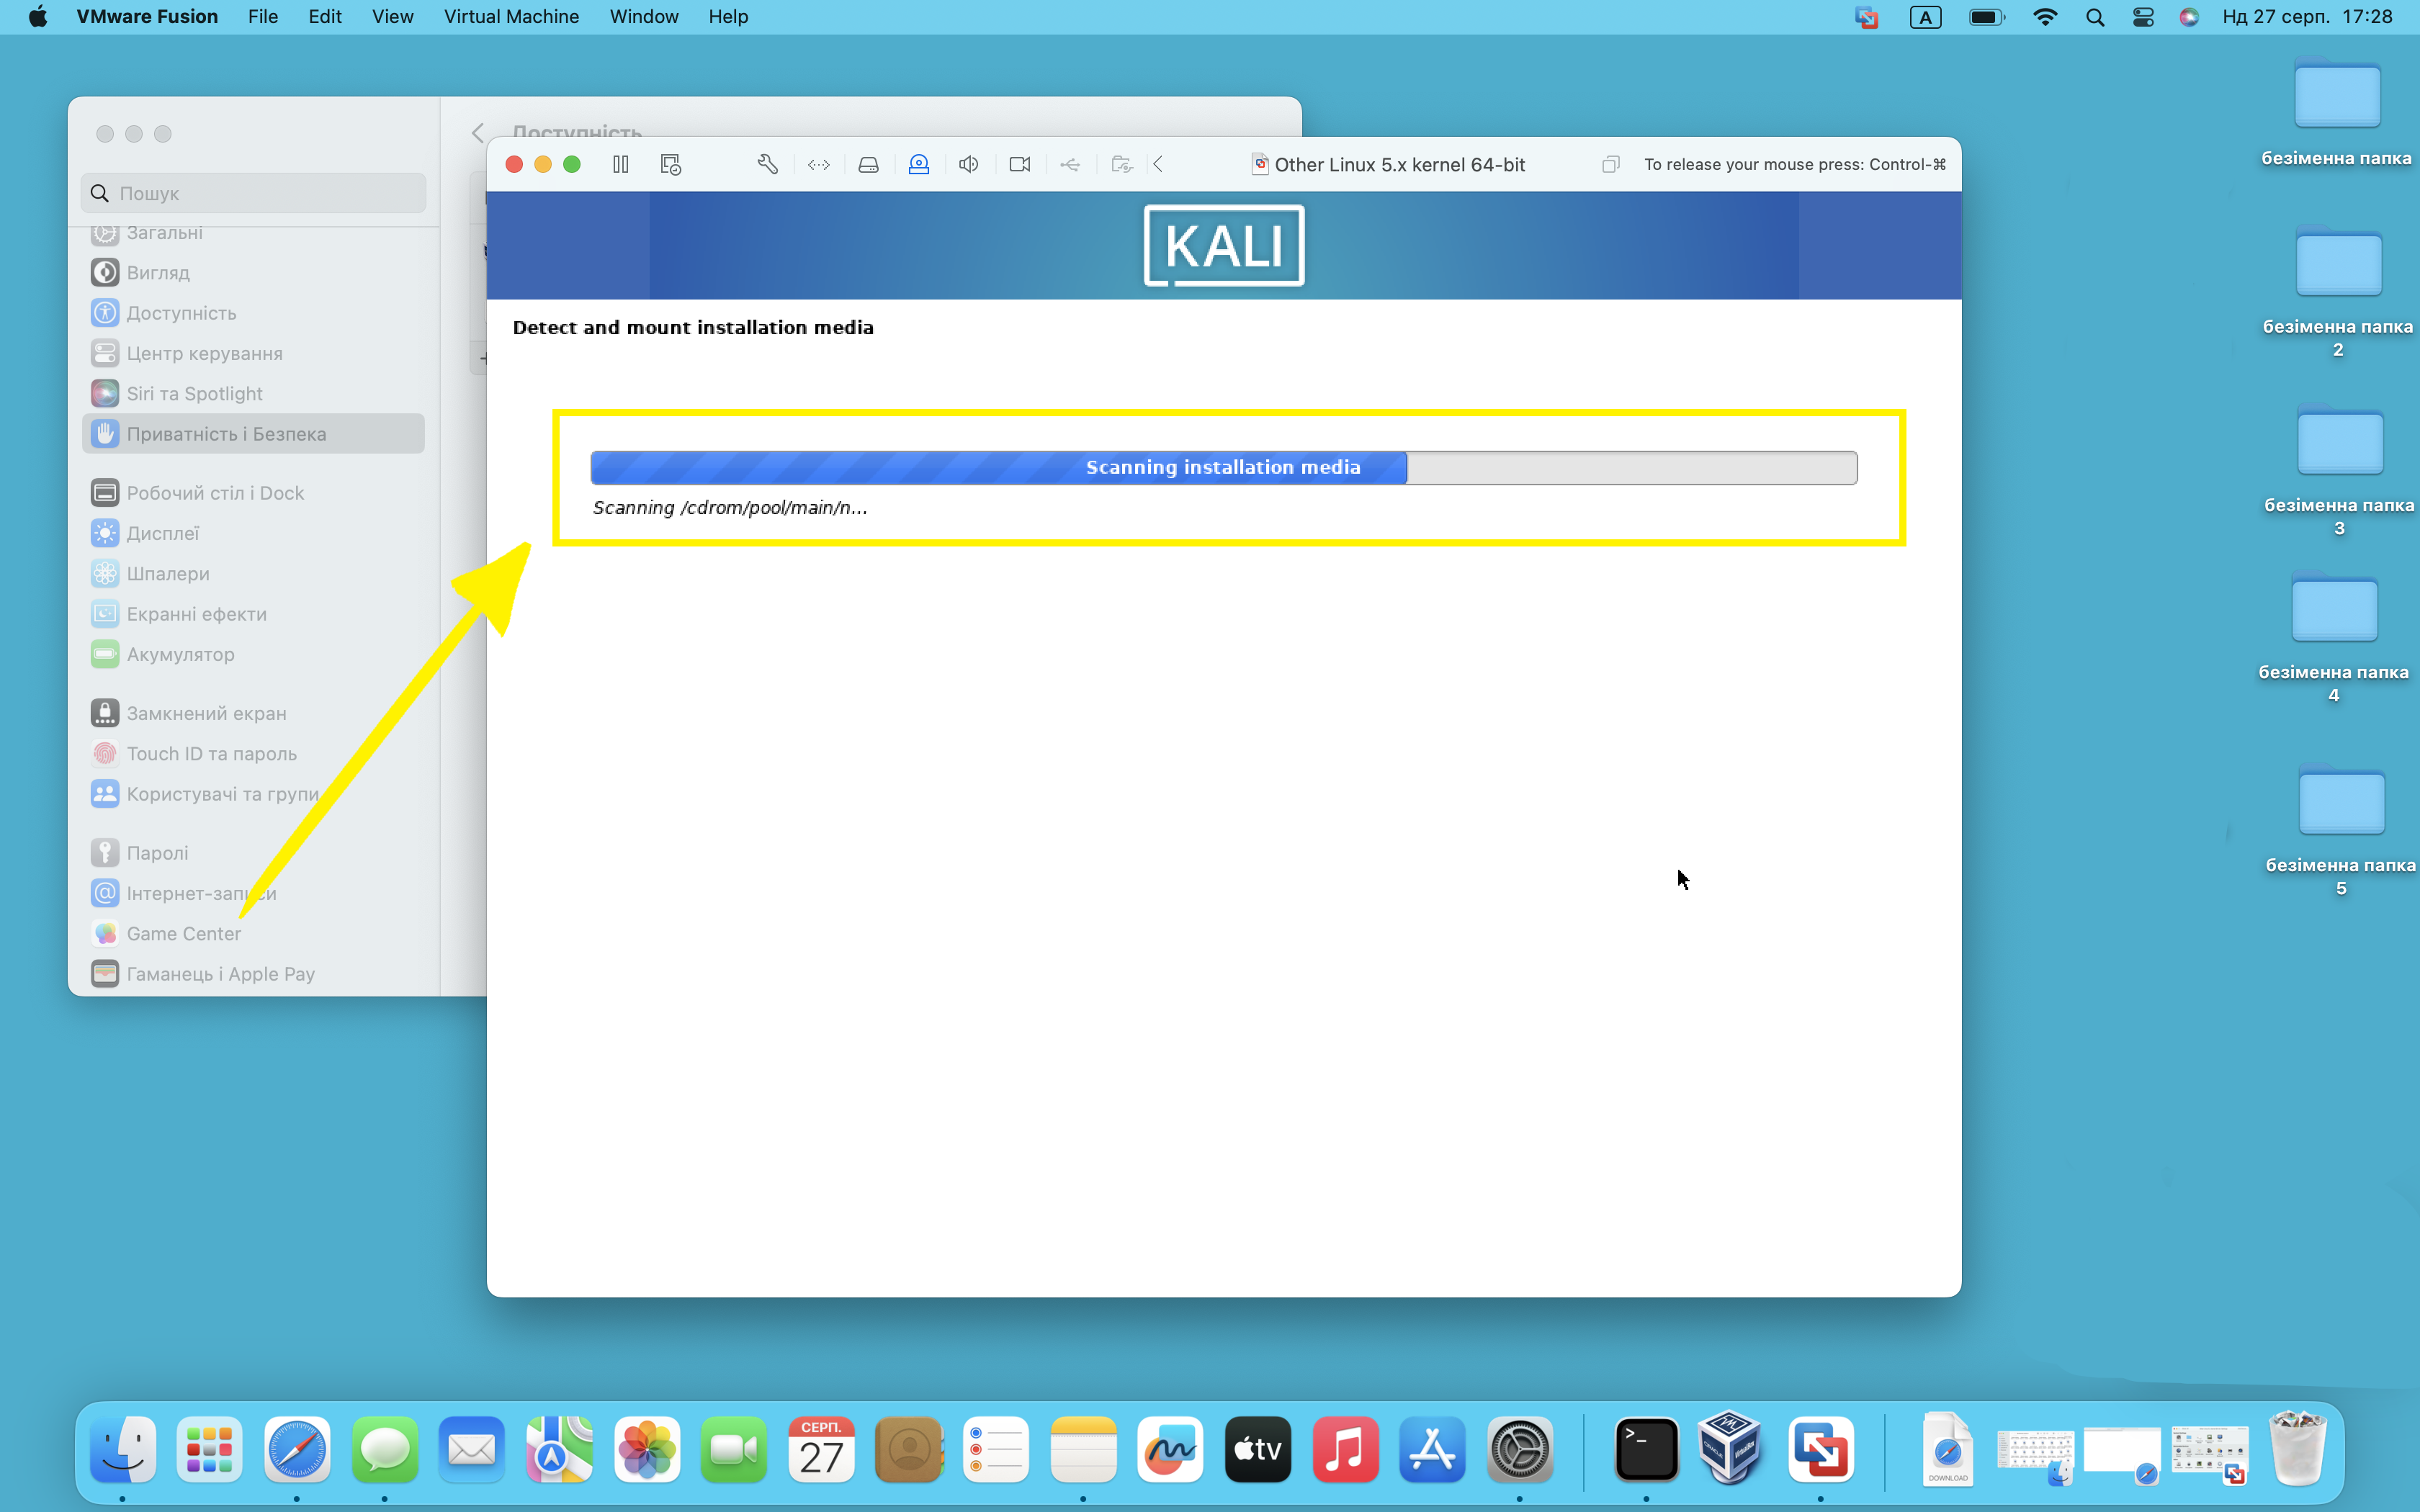Image resolution: width=2420 pixels, height=1512 pixels.
Task: Open System Settings gear in the Dock
Action: tap(1520, 1449)
